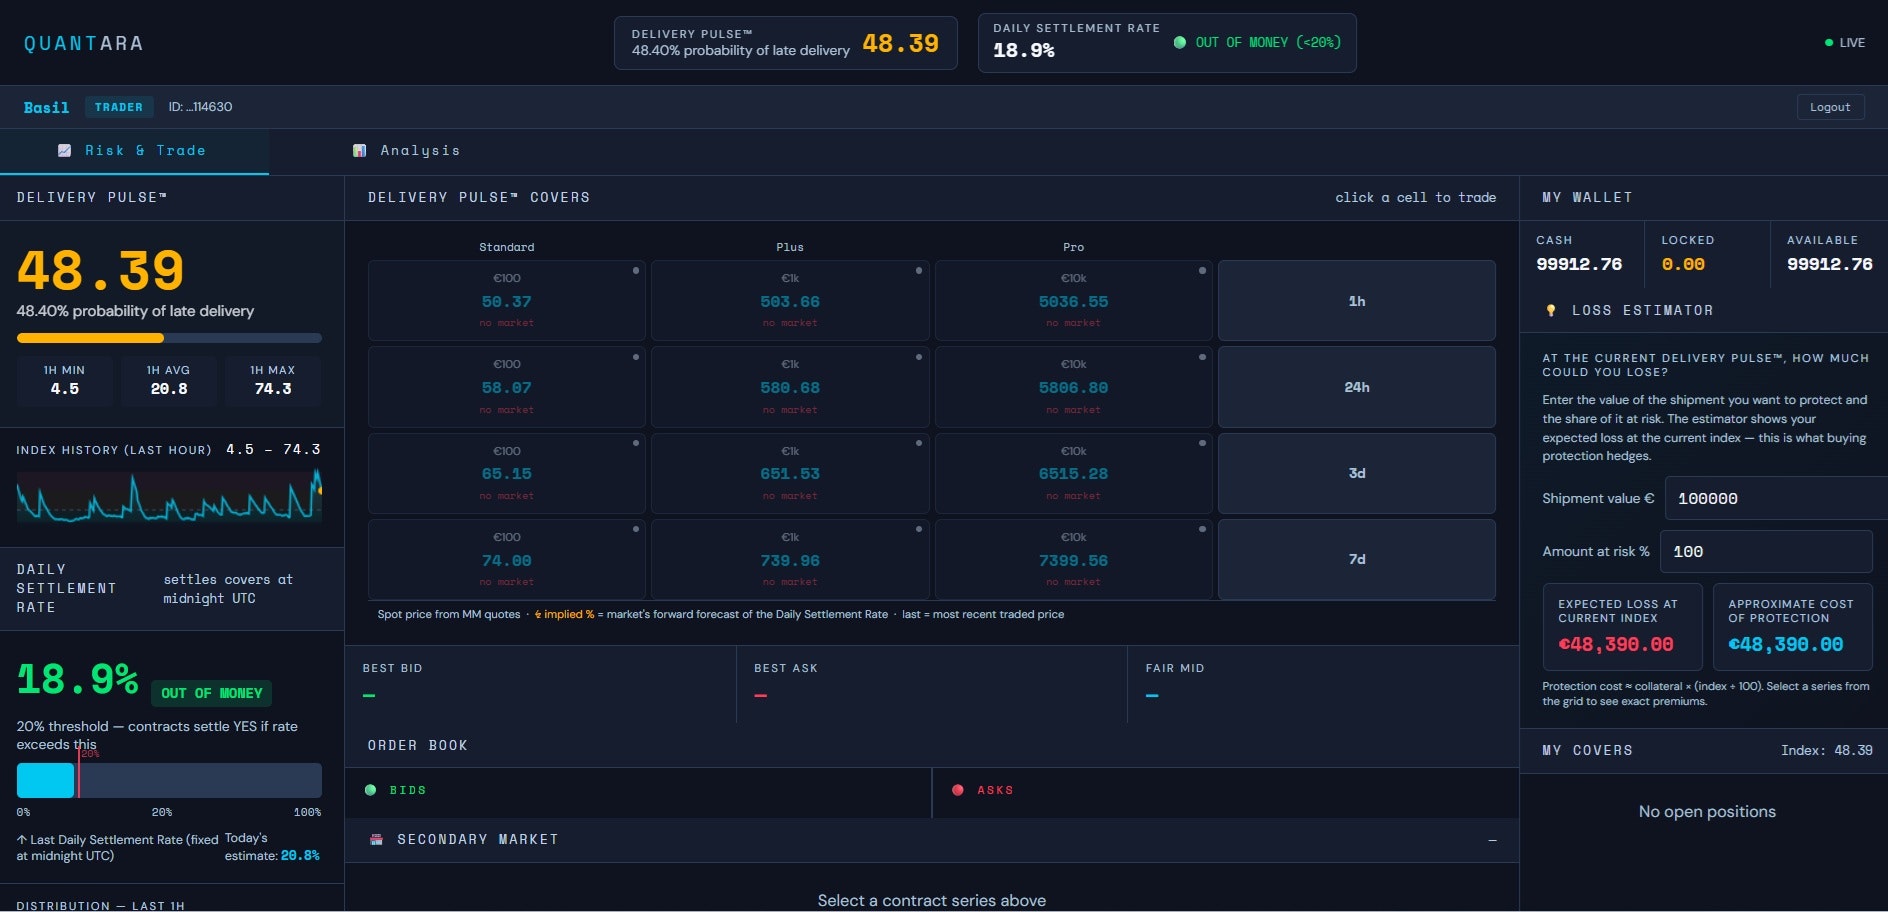
Task: Collapse the Secondary Market section
Action: pyautogui.click(x=1492, y=840)
